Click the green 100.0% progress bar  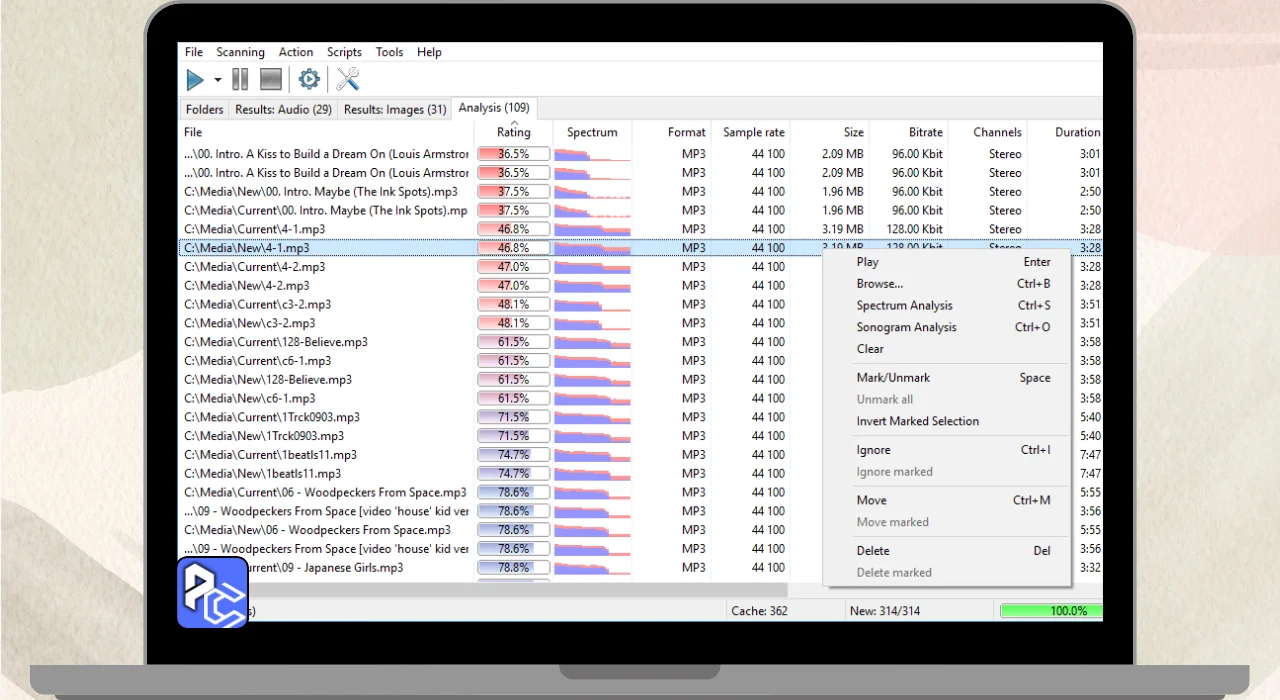pos(1050,611)
